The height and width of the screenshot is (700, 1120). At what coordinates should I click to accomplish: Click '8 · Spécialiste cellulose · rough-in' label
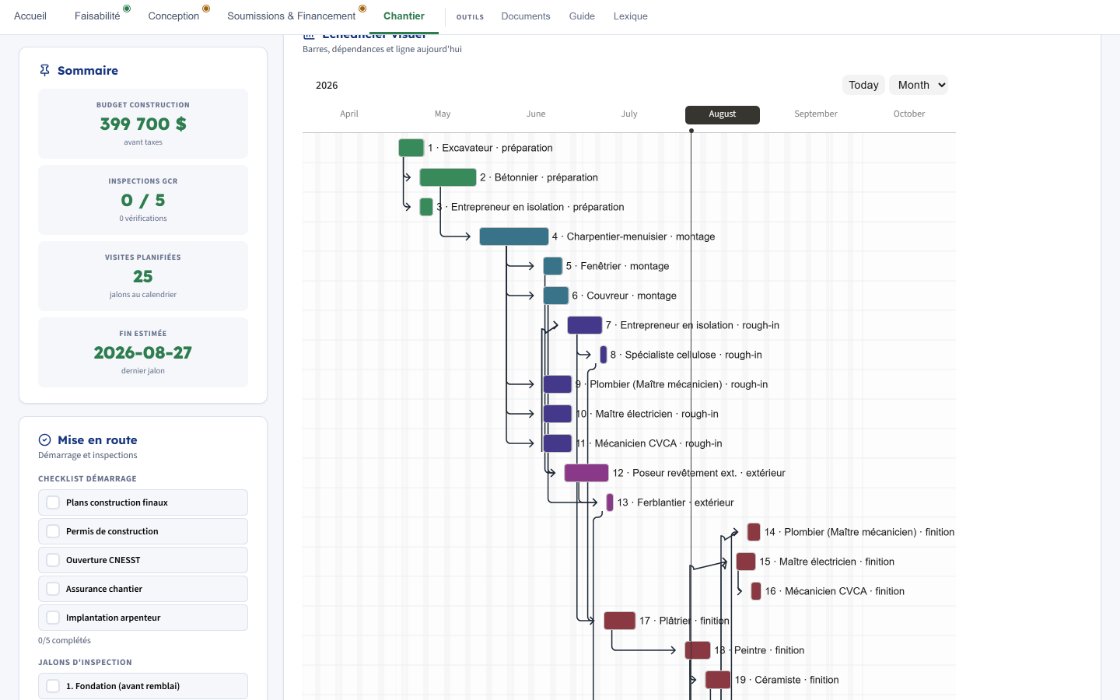[x=686, y=355]
